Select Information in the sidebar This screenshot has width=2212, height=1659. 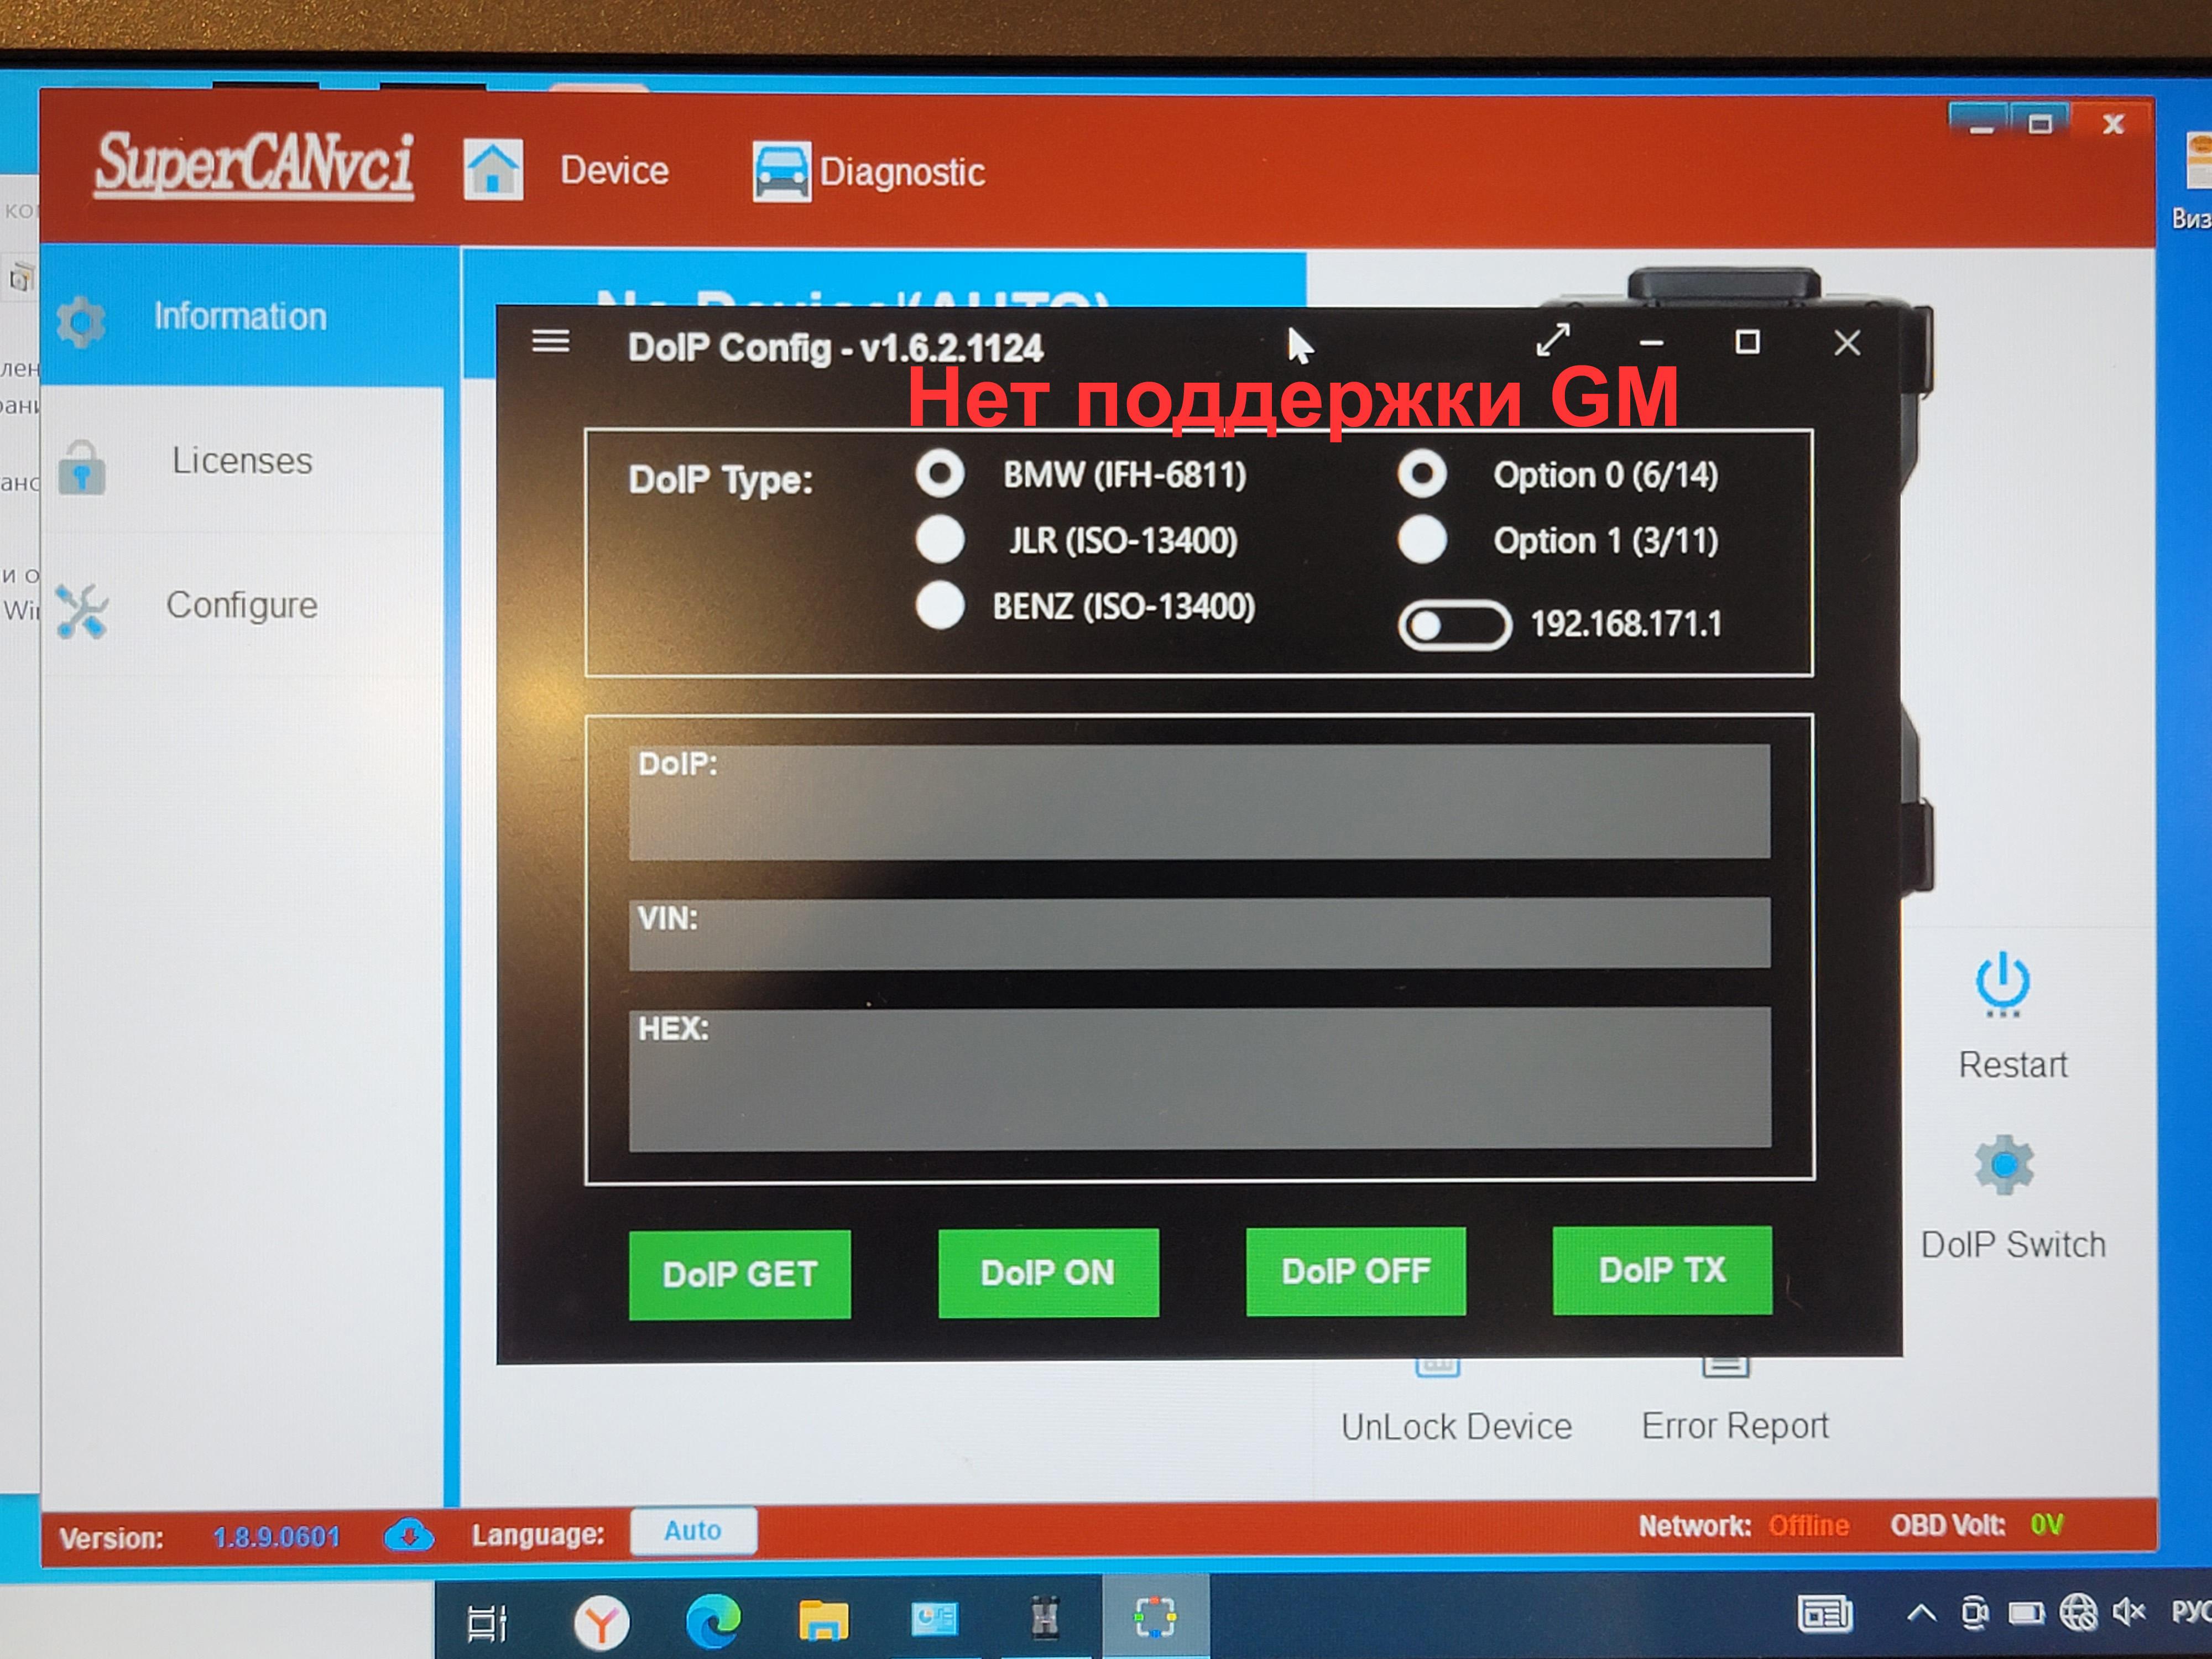(x=241, y=316)
